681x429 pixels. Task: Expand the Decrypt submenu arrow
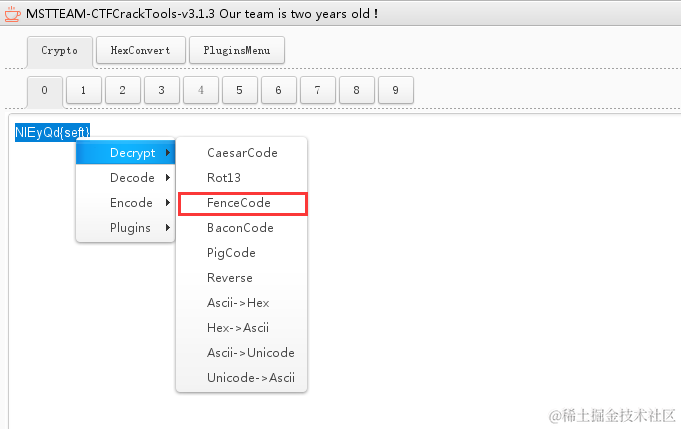pos(168,152)
